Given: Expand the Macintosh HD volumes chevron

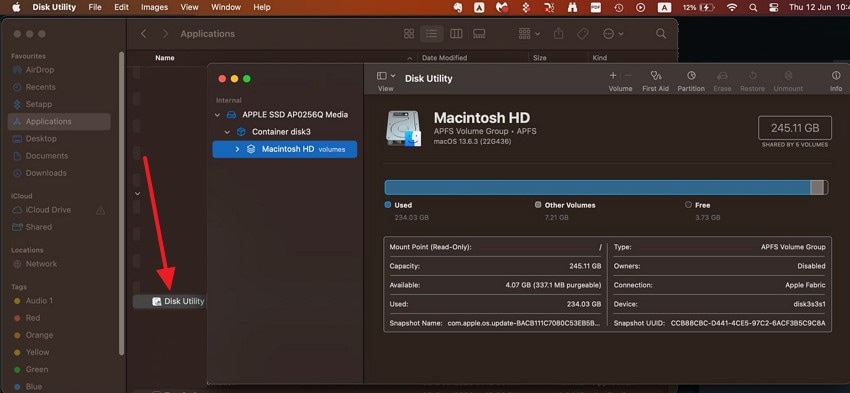Looking at the screenshot, I should 237,149.
